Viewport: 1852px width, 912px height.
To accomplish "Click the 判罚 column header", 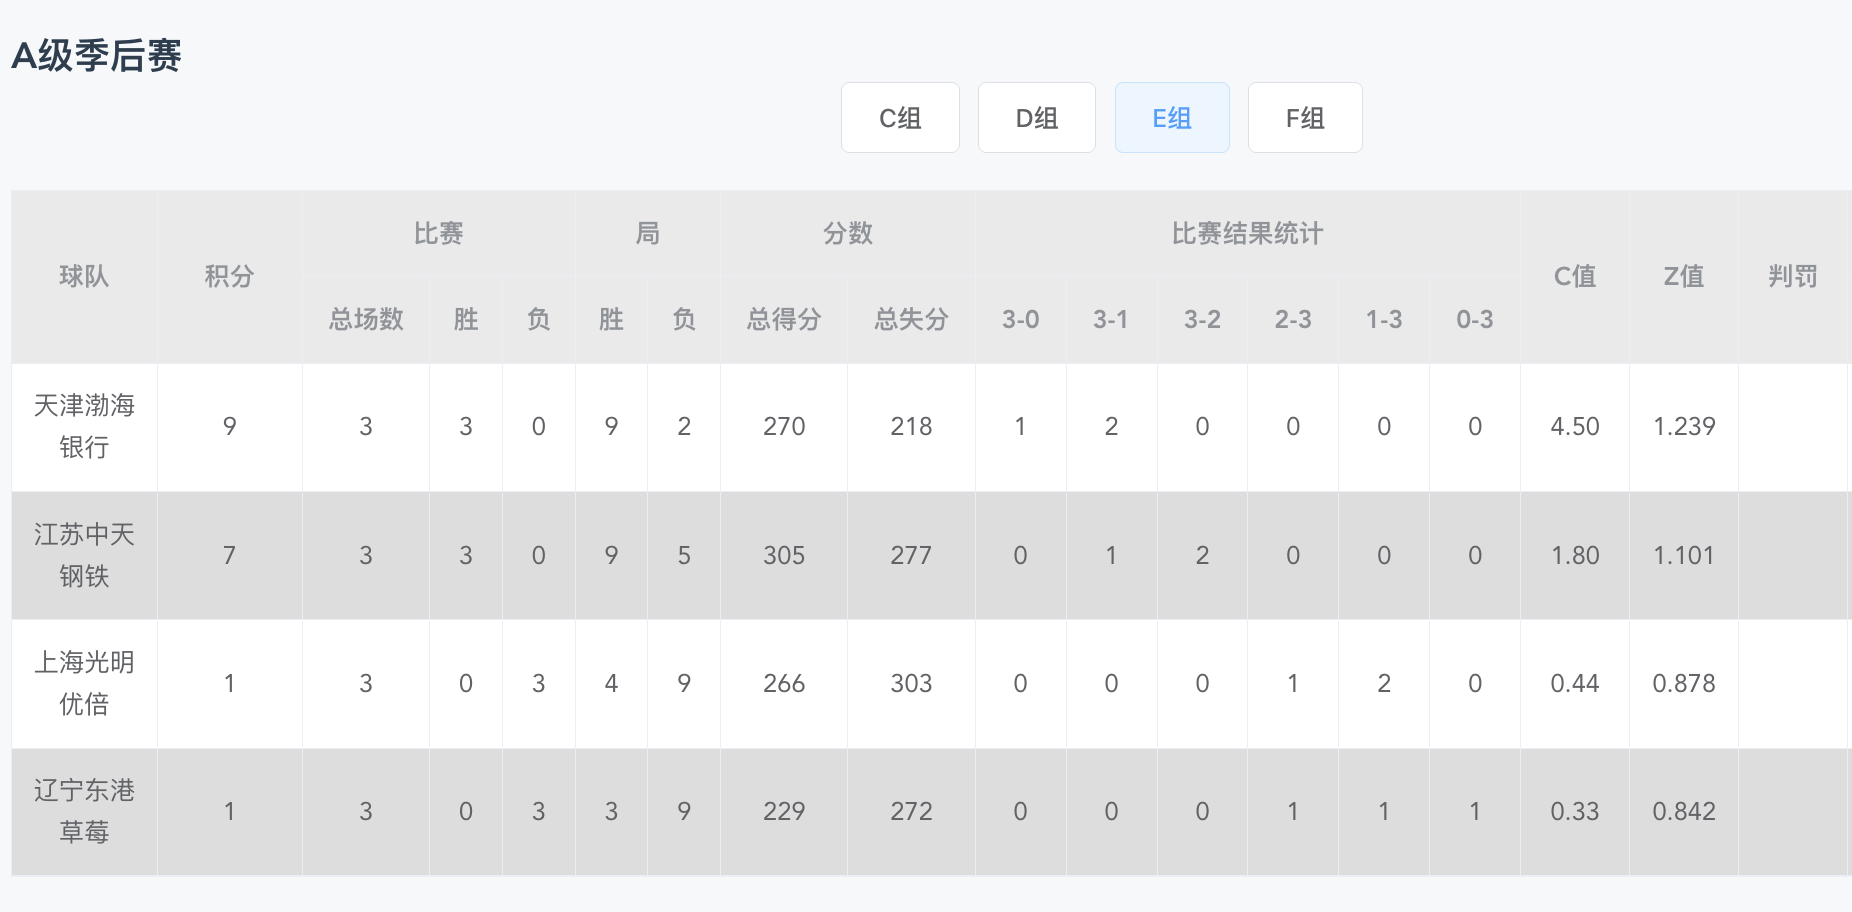I will [x=1792, y=276].
